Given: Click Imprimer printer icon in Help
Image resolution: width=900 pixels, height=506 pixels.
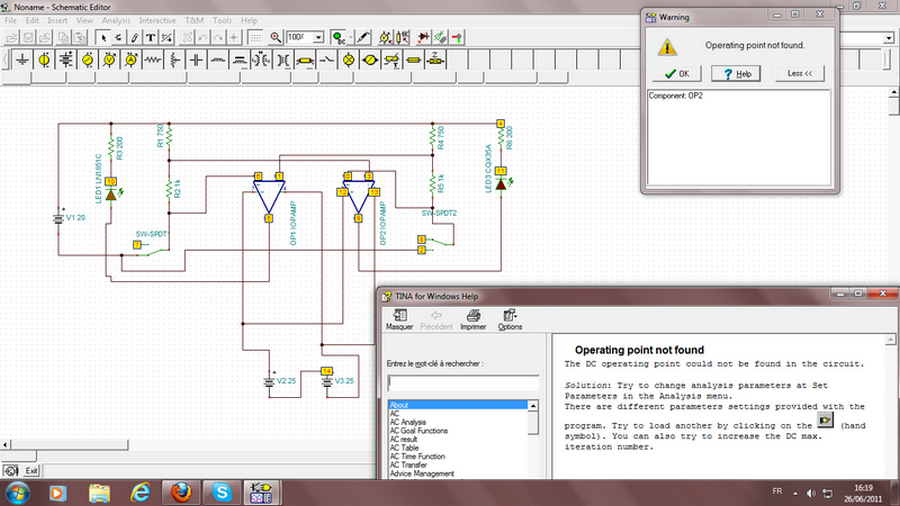Looking at the screenshot, I should click(x=473, y=316).
